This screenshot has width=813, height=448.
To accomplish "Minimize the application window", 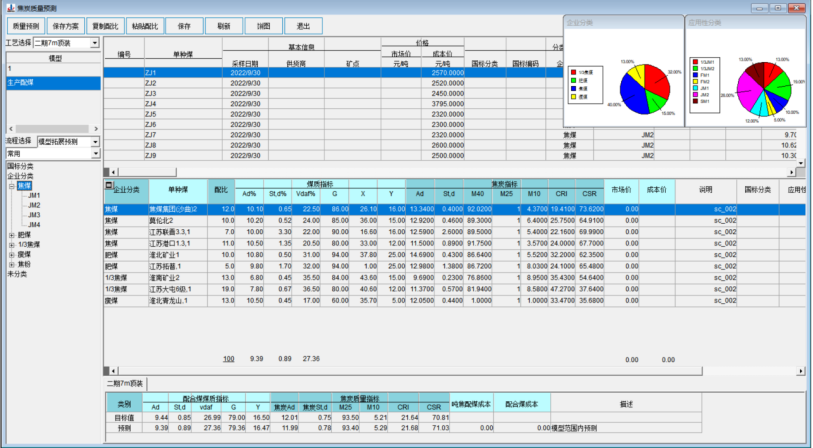I will pyautogui.click(x=760, y=8).
